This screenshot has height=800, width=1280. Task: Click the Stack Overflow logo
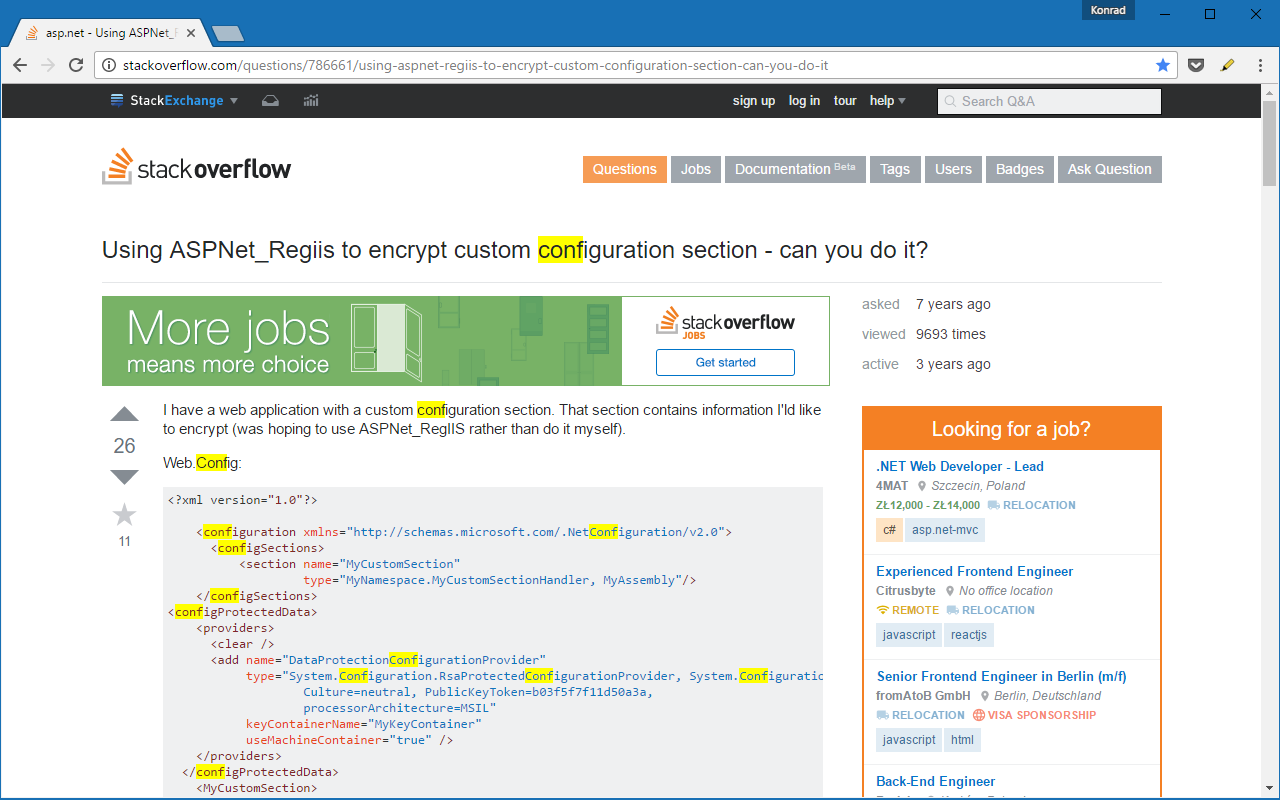196,167
